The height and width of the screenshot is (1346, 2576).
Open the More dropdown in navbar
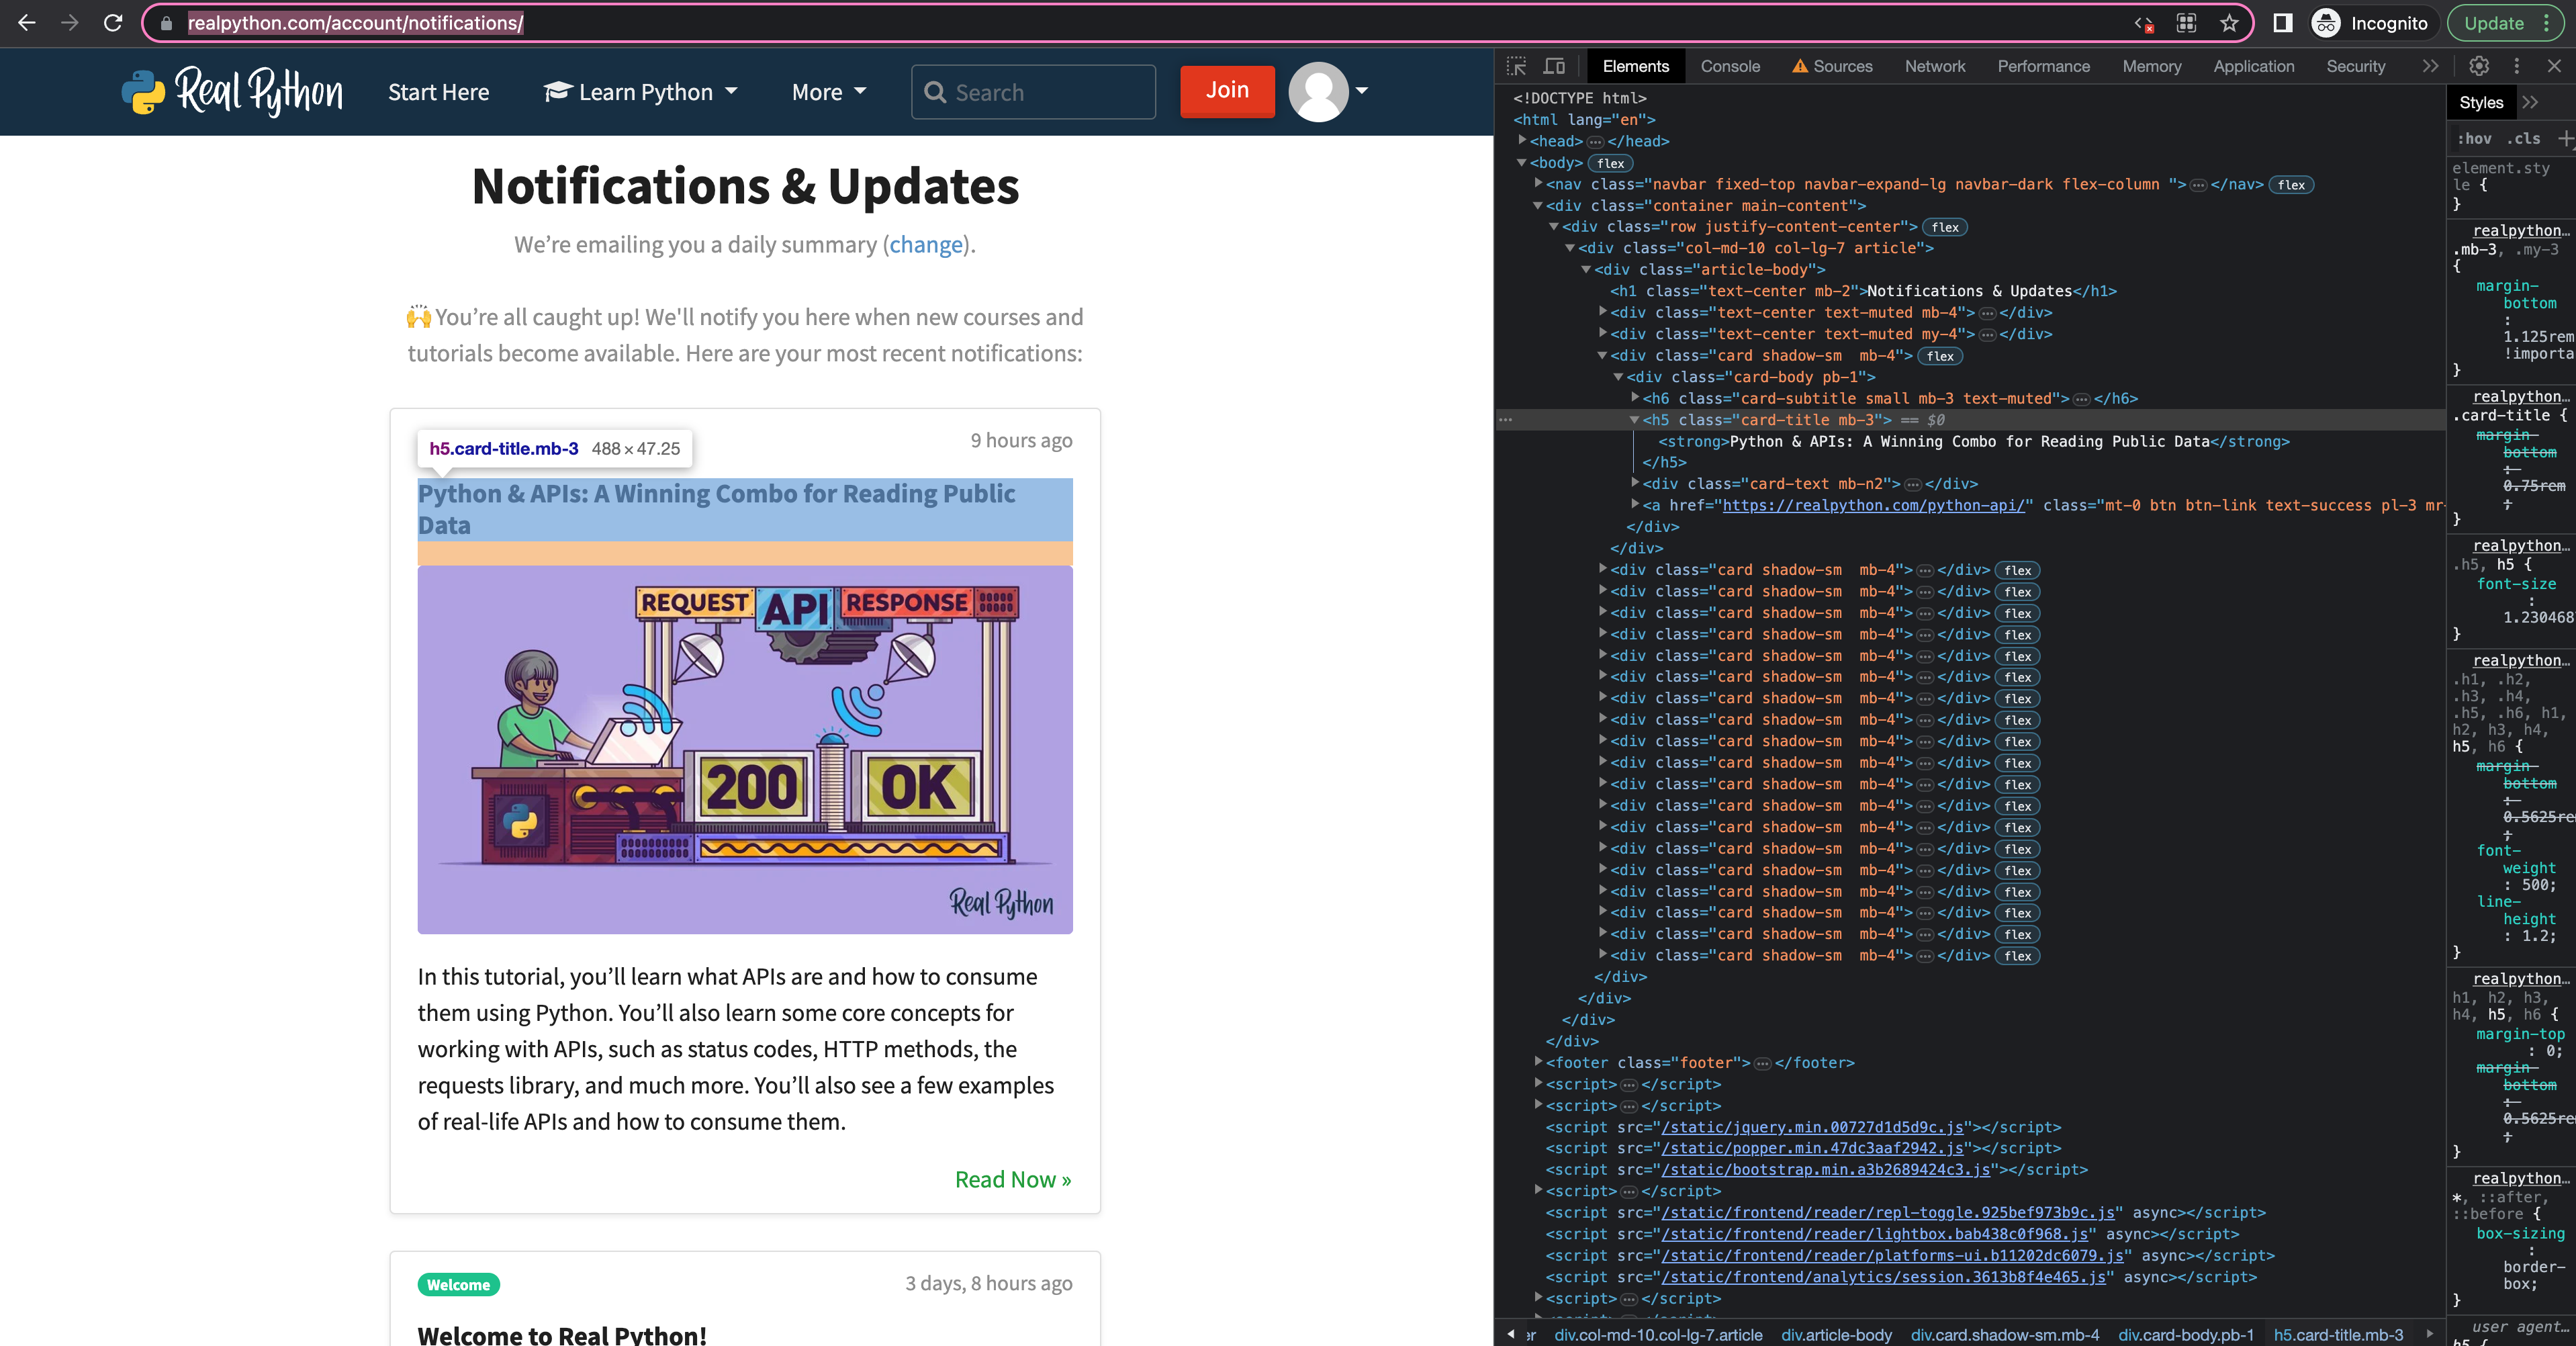point(829,92)
